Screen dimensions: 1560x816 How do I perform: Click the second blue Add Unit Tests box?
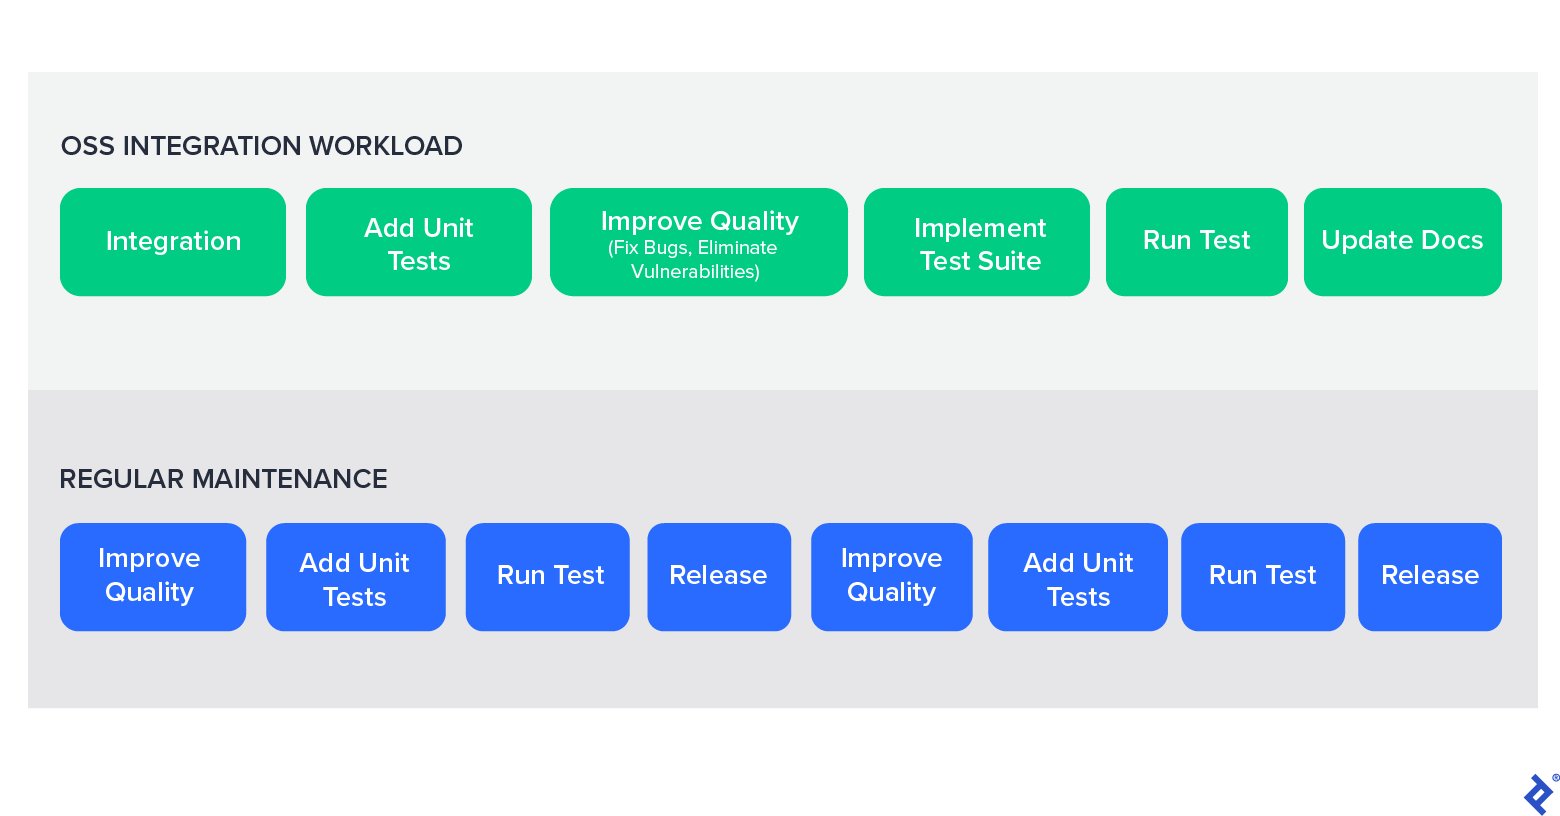click(x=1077, y=576)
